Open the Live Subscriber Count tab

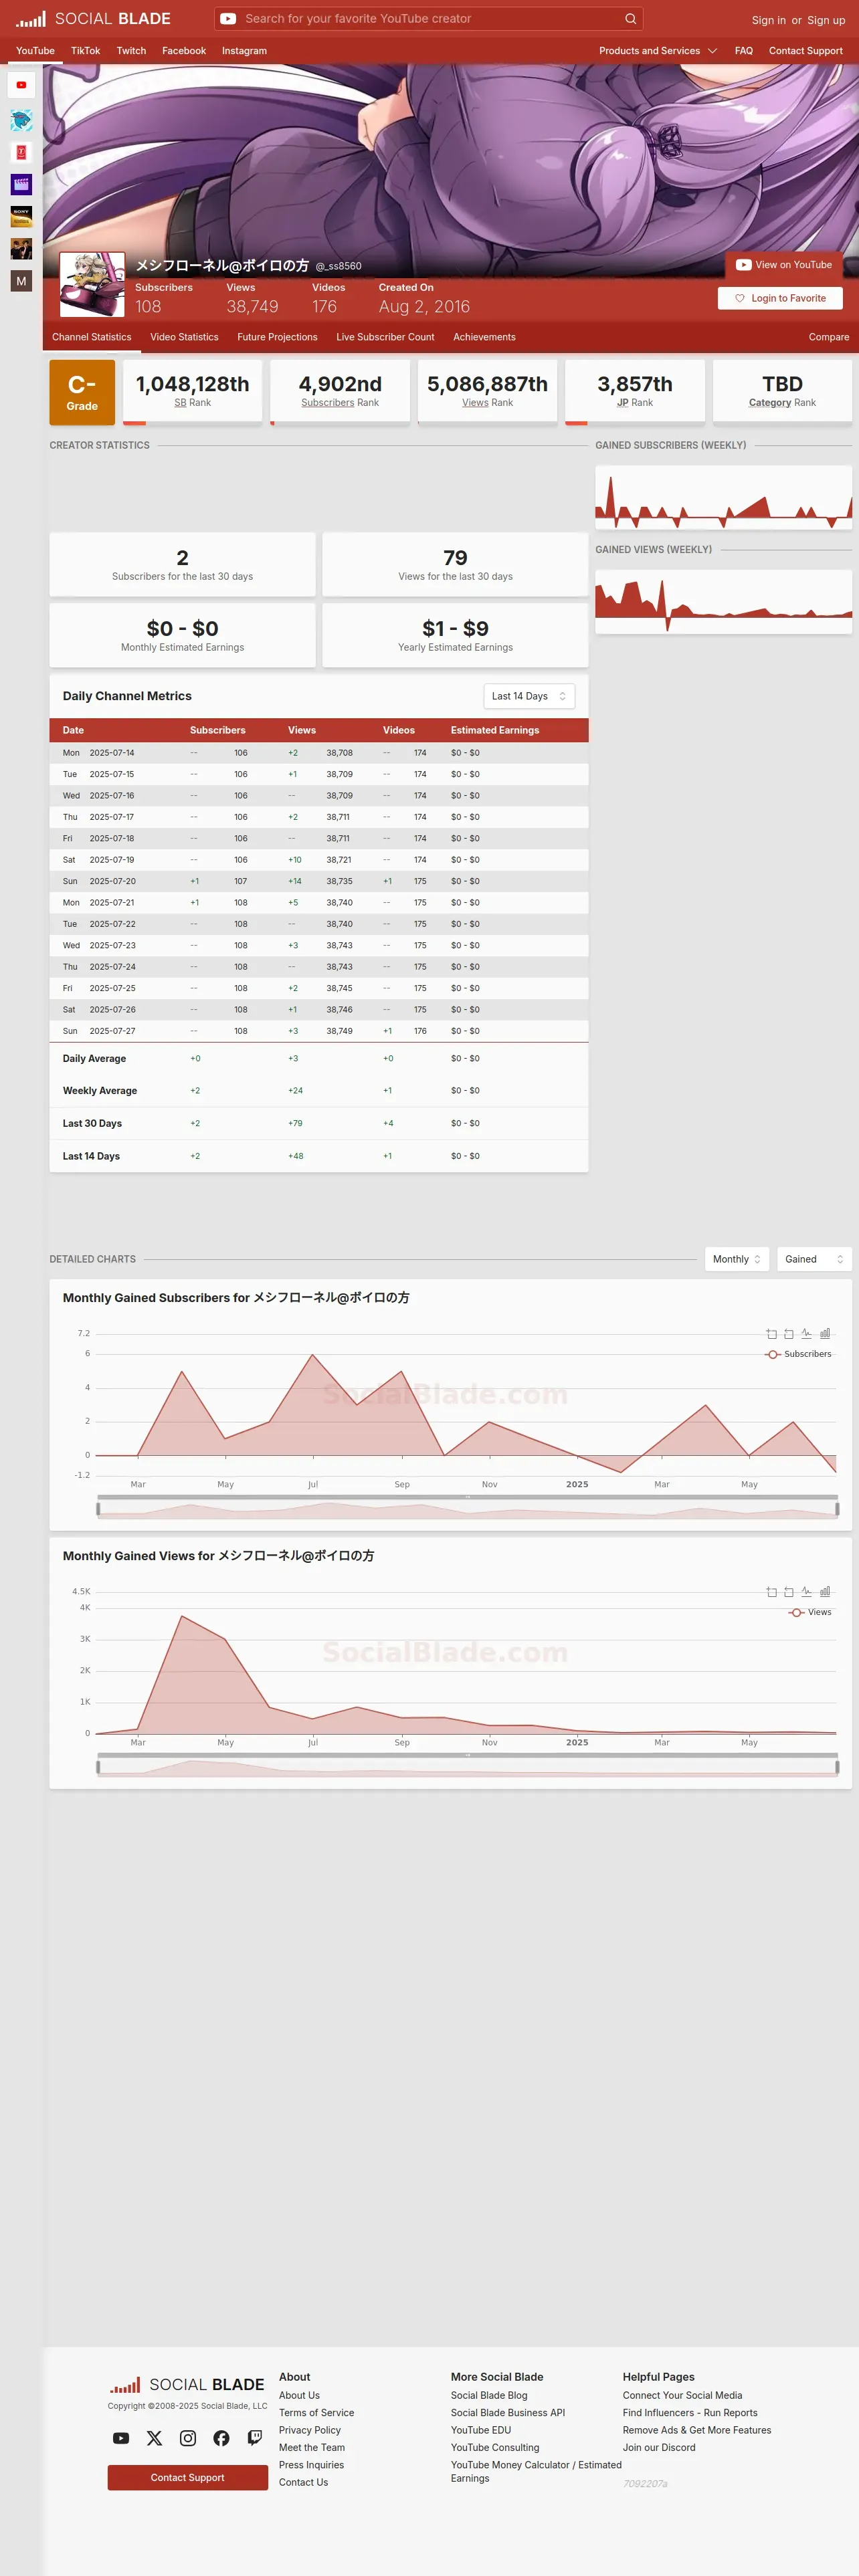tap(385, 337)
